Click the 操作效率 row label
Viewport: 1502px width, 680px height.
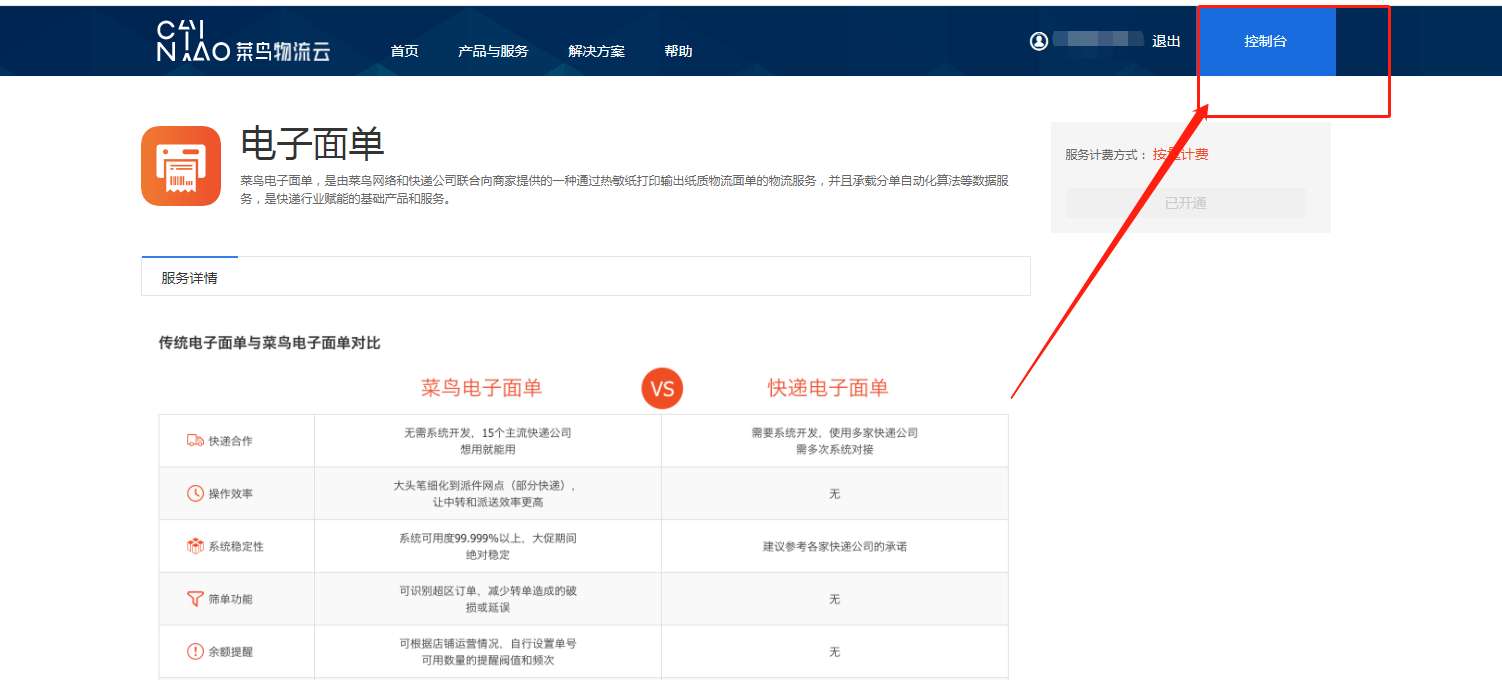(230, 494)
